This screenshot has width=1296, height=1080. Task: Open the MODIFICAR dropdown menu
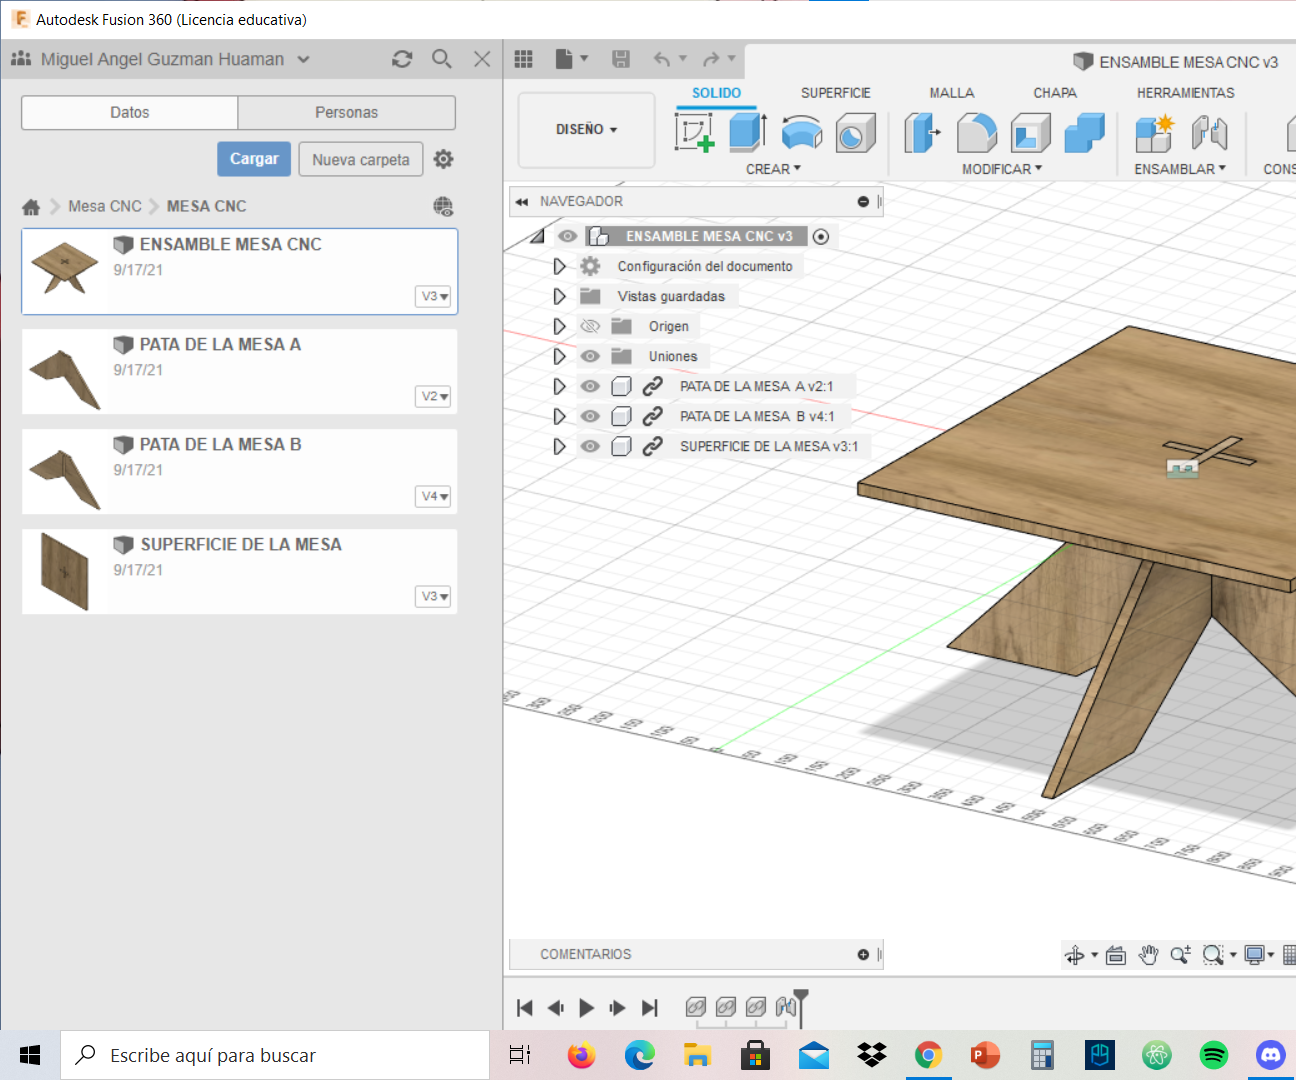pos(1002,169)
